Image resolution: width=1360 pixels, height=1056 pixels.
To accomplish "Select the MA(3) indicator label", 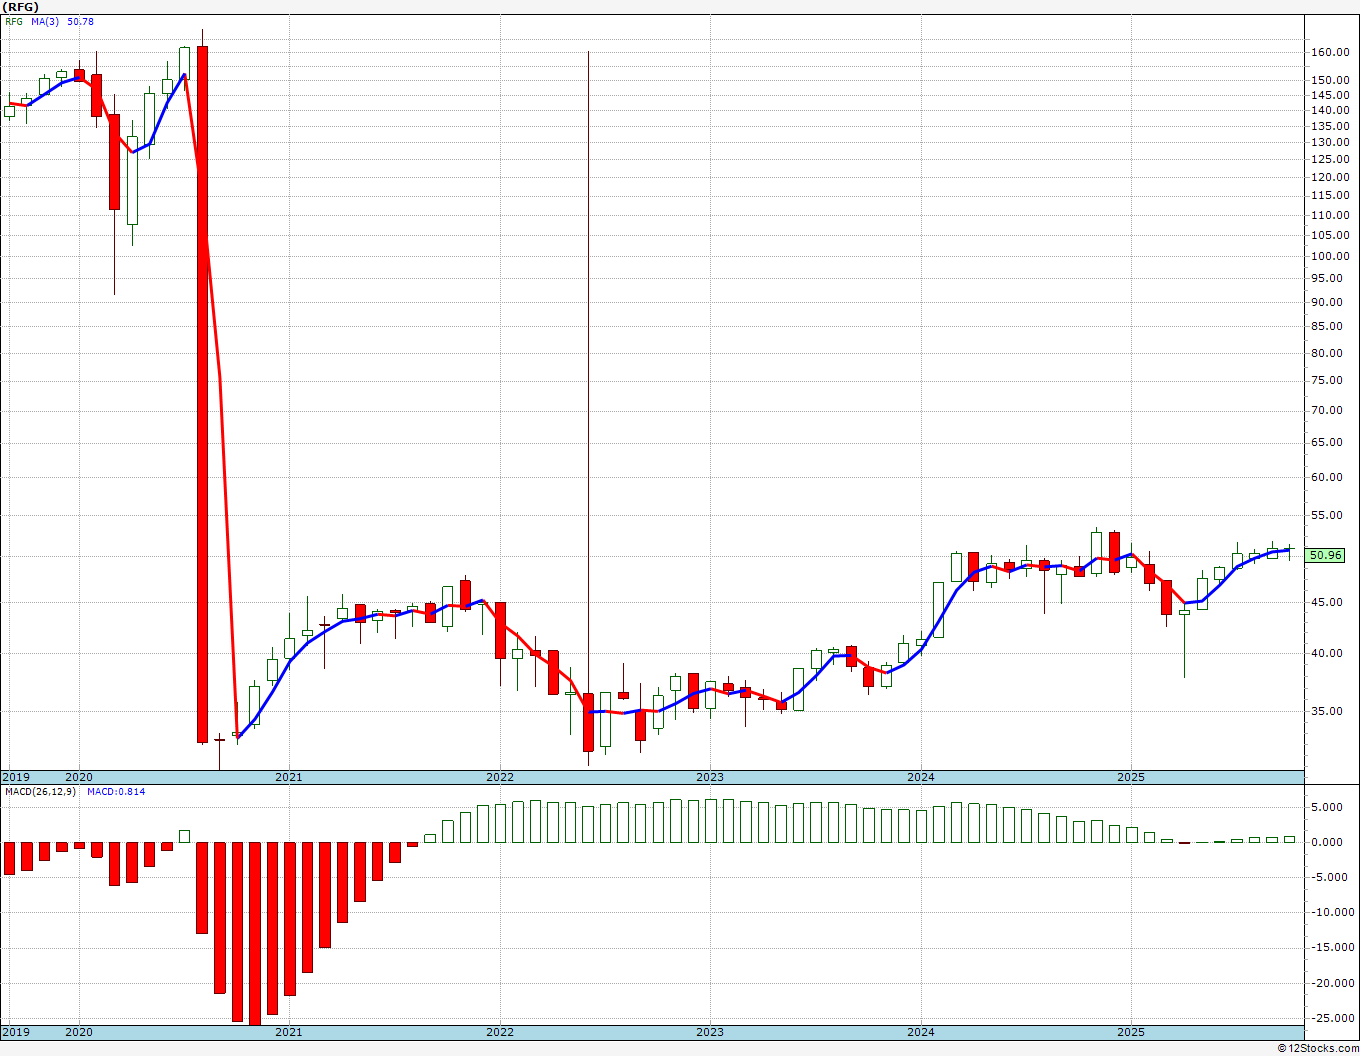I will [x=44, y=21].
